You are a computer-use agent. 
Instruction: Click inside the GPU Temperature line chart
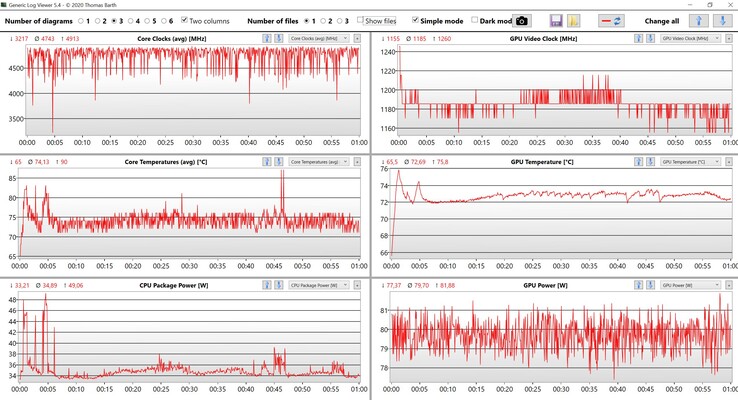561,212
